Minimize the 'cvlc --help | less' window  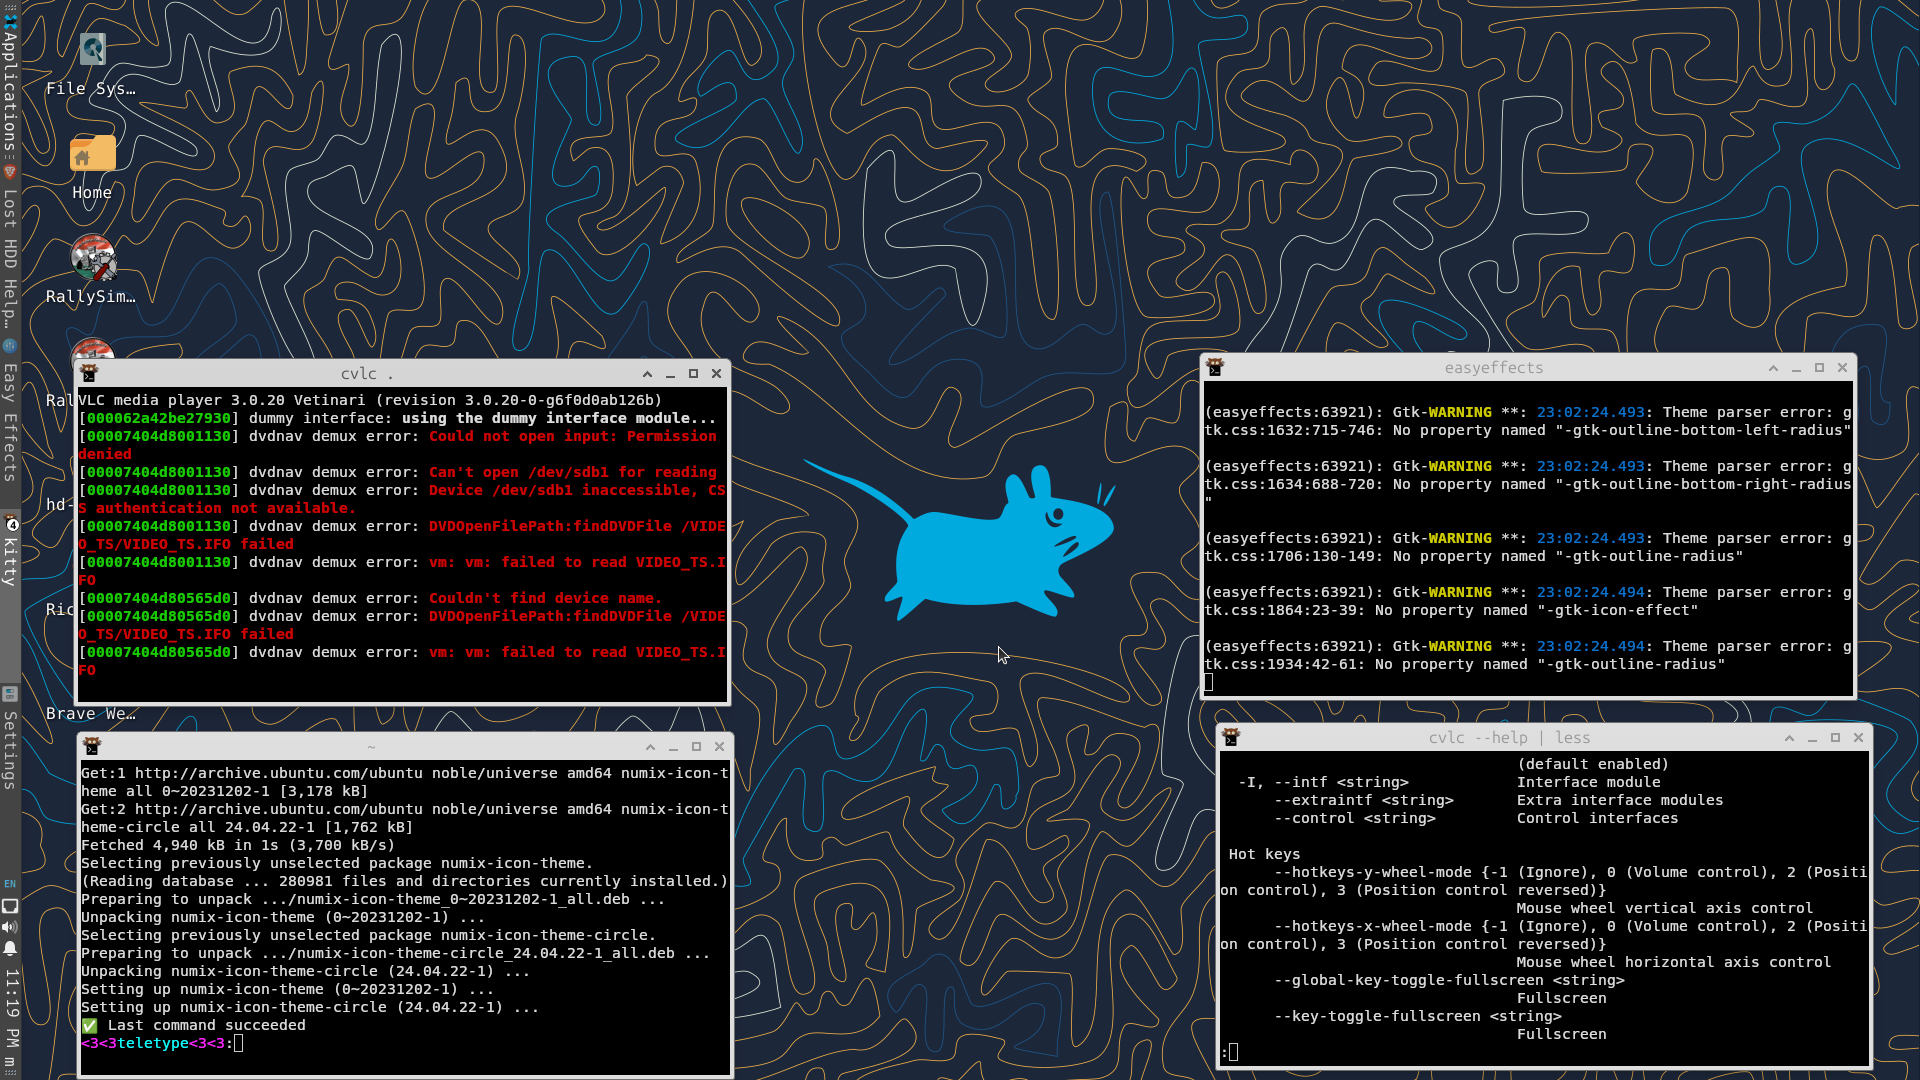tap(1812, 738)
